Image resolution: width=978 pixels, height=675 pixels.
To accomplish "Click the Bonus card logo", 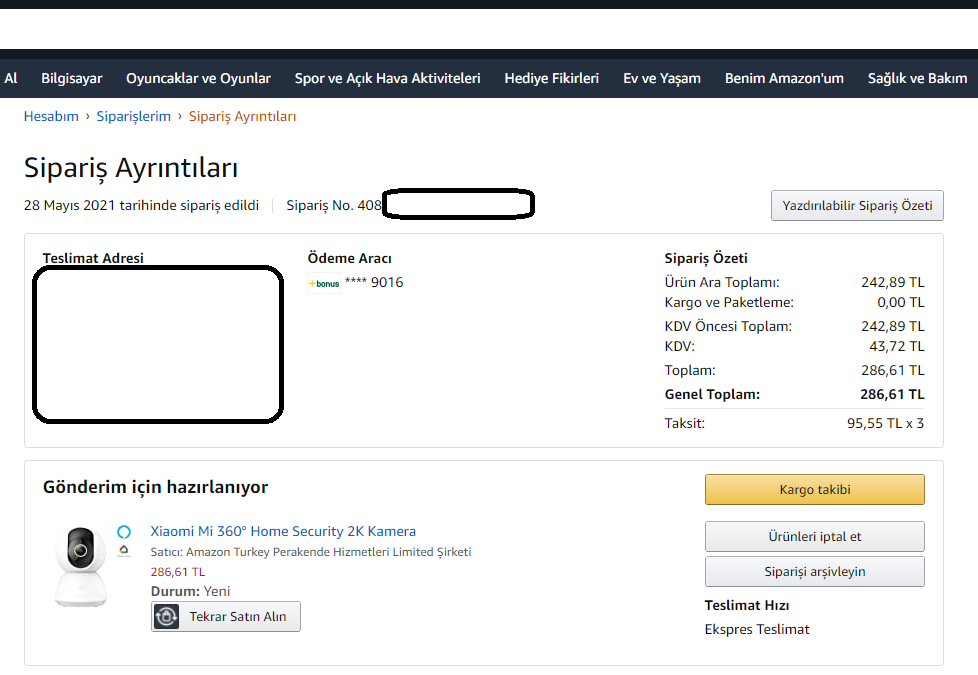I will (x=324, y=283).
